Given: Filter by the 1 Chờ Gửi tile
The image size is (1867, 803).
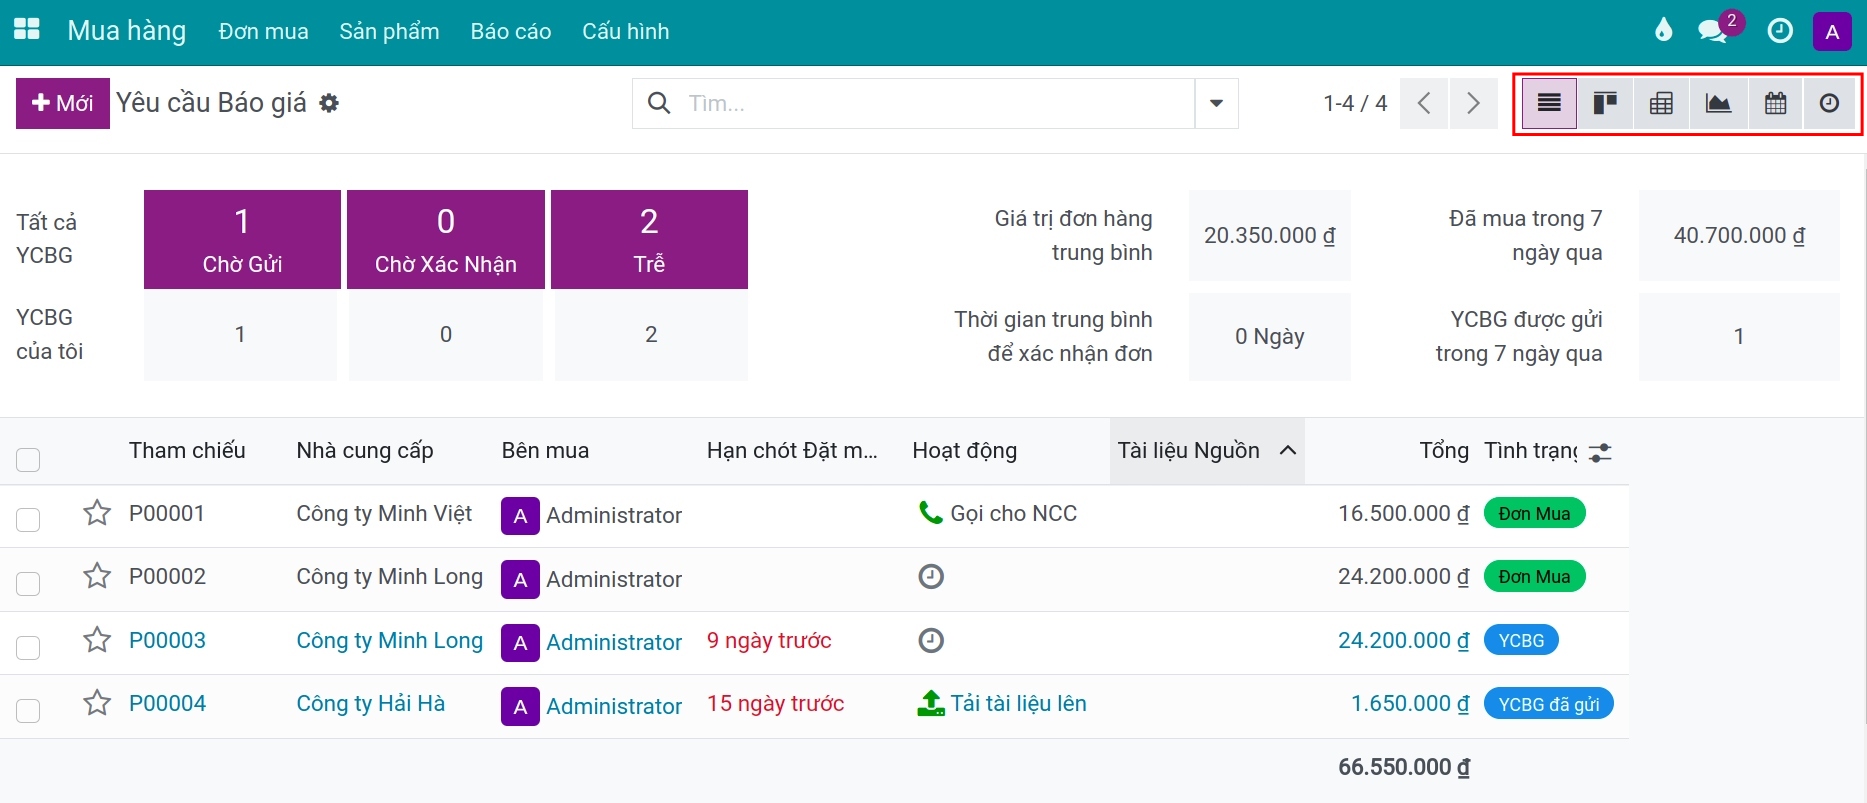Looking at the screenshot, I should pos(242,240).
